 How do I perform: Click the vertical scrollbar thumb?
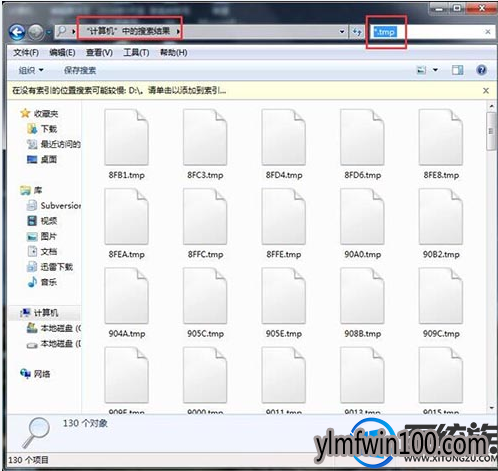pos(491,131)
